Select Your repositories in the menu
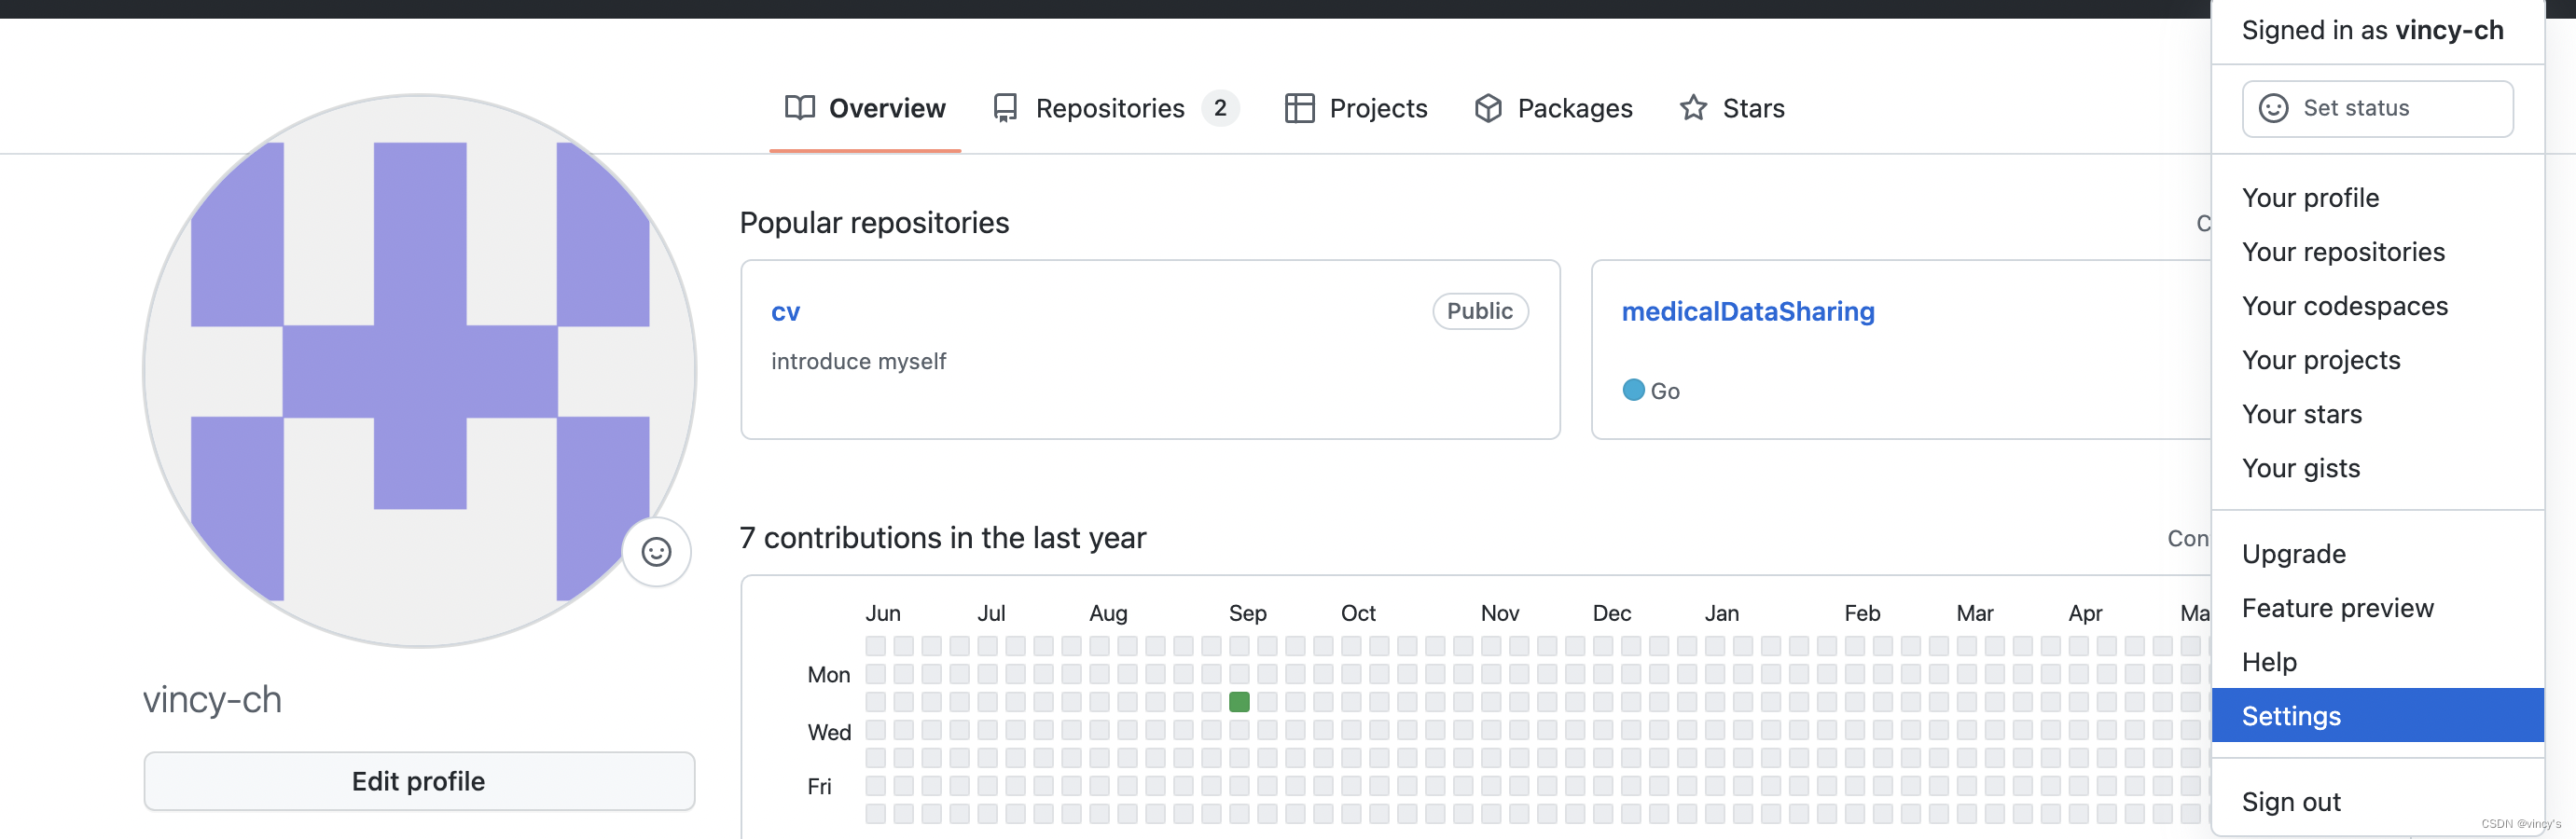The image size is (2576, 839). tap(2377, 252)
